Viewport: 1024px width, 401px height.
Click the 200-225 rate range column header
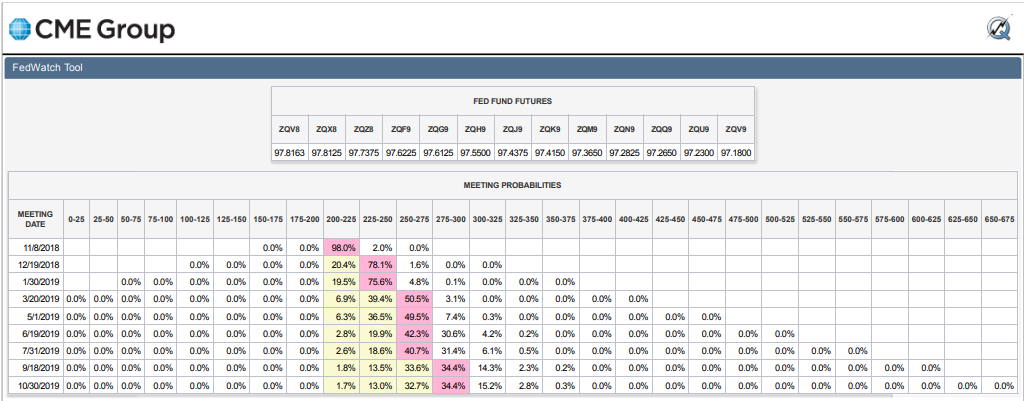point(342,220)
